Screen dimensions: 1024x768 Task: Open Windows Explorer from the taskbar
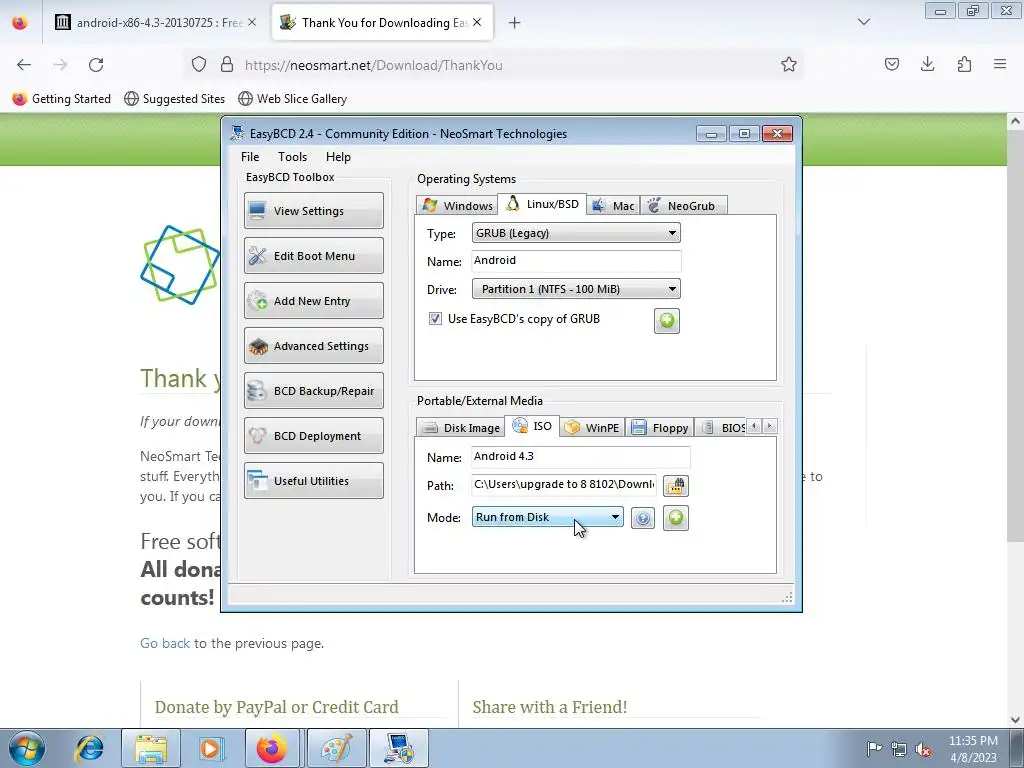point(151,749)
